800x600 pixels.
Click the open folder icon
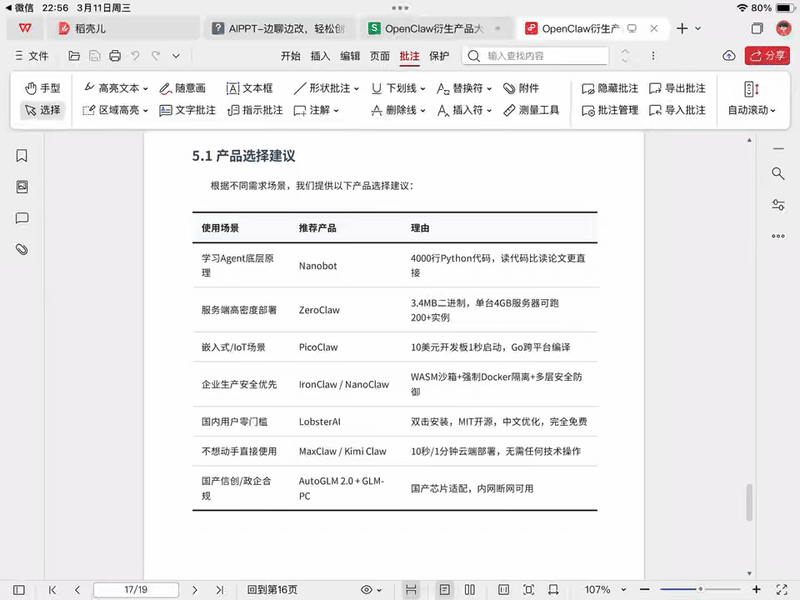(74, 56)
